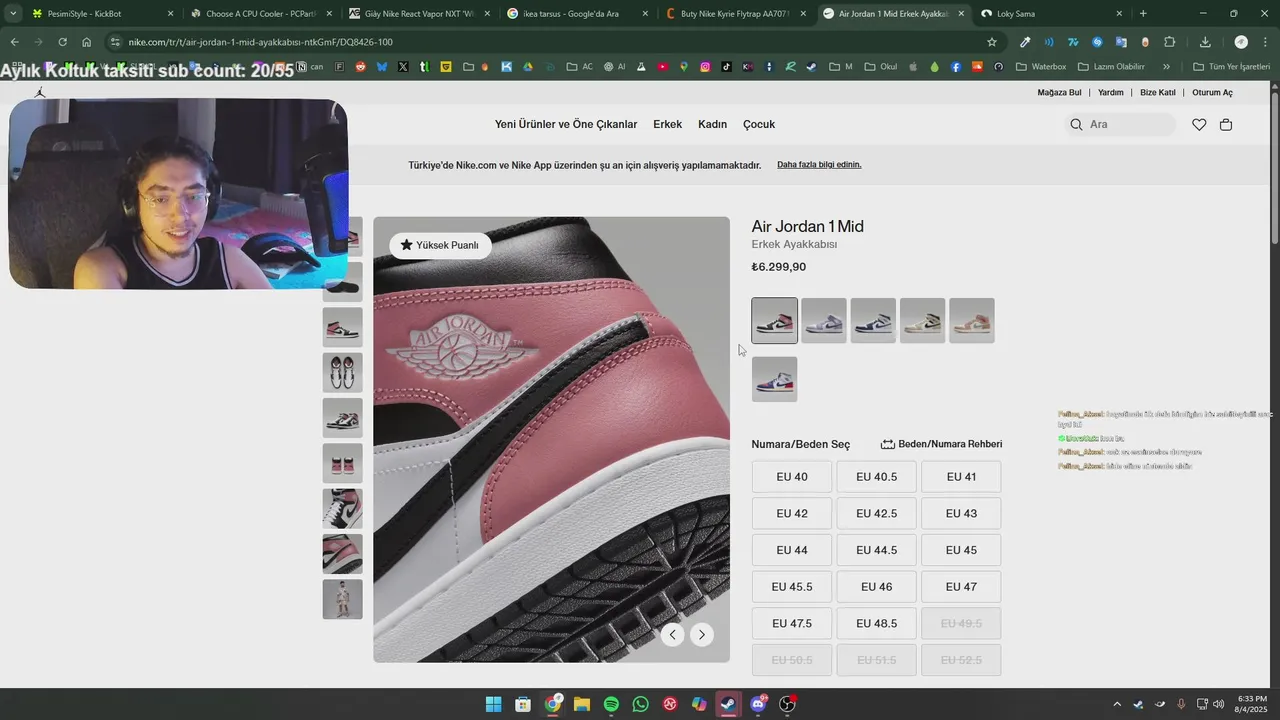This screenshot has width=1280, height=720.
Task: Open YouTube bookmark icon
Action: [663, 67]
